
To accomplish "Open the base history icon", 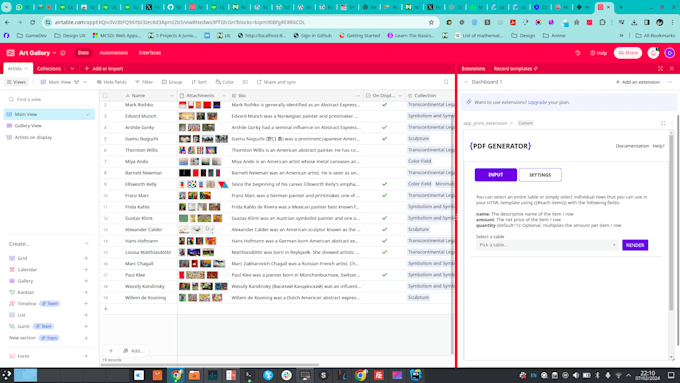I will click(577, 53).
